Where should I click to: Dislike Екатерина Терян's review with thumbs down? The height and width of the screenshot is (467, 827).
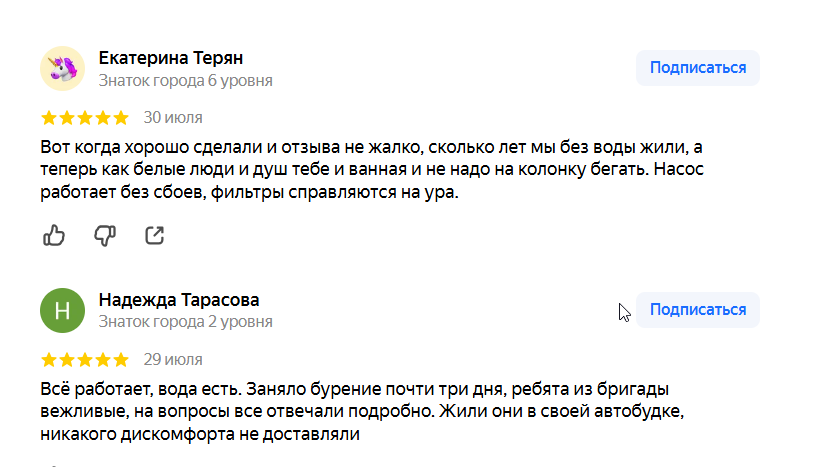(104, 235)
